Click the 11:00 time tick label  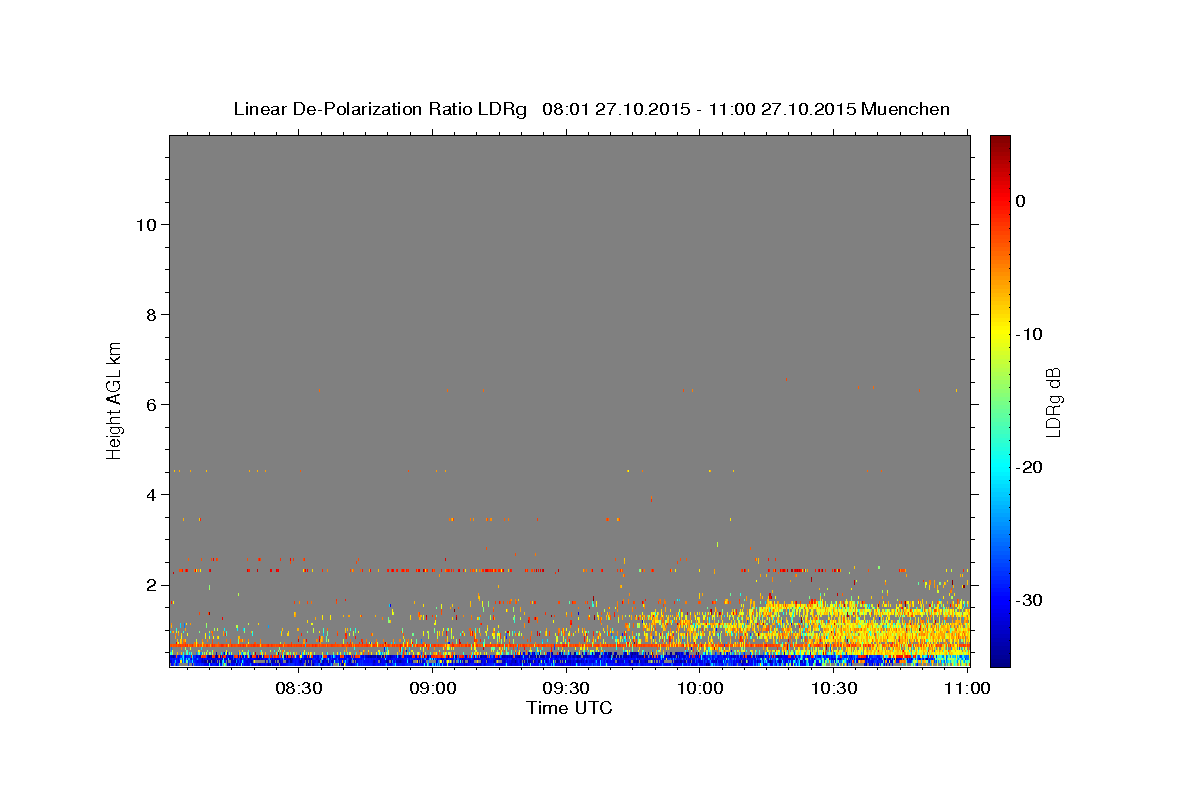(966, 689)
